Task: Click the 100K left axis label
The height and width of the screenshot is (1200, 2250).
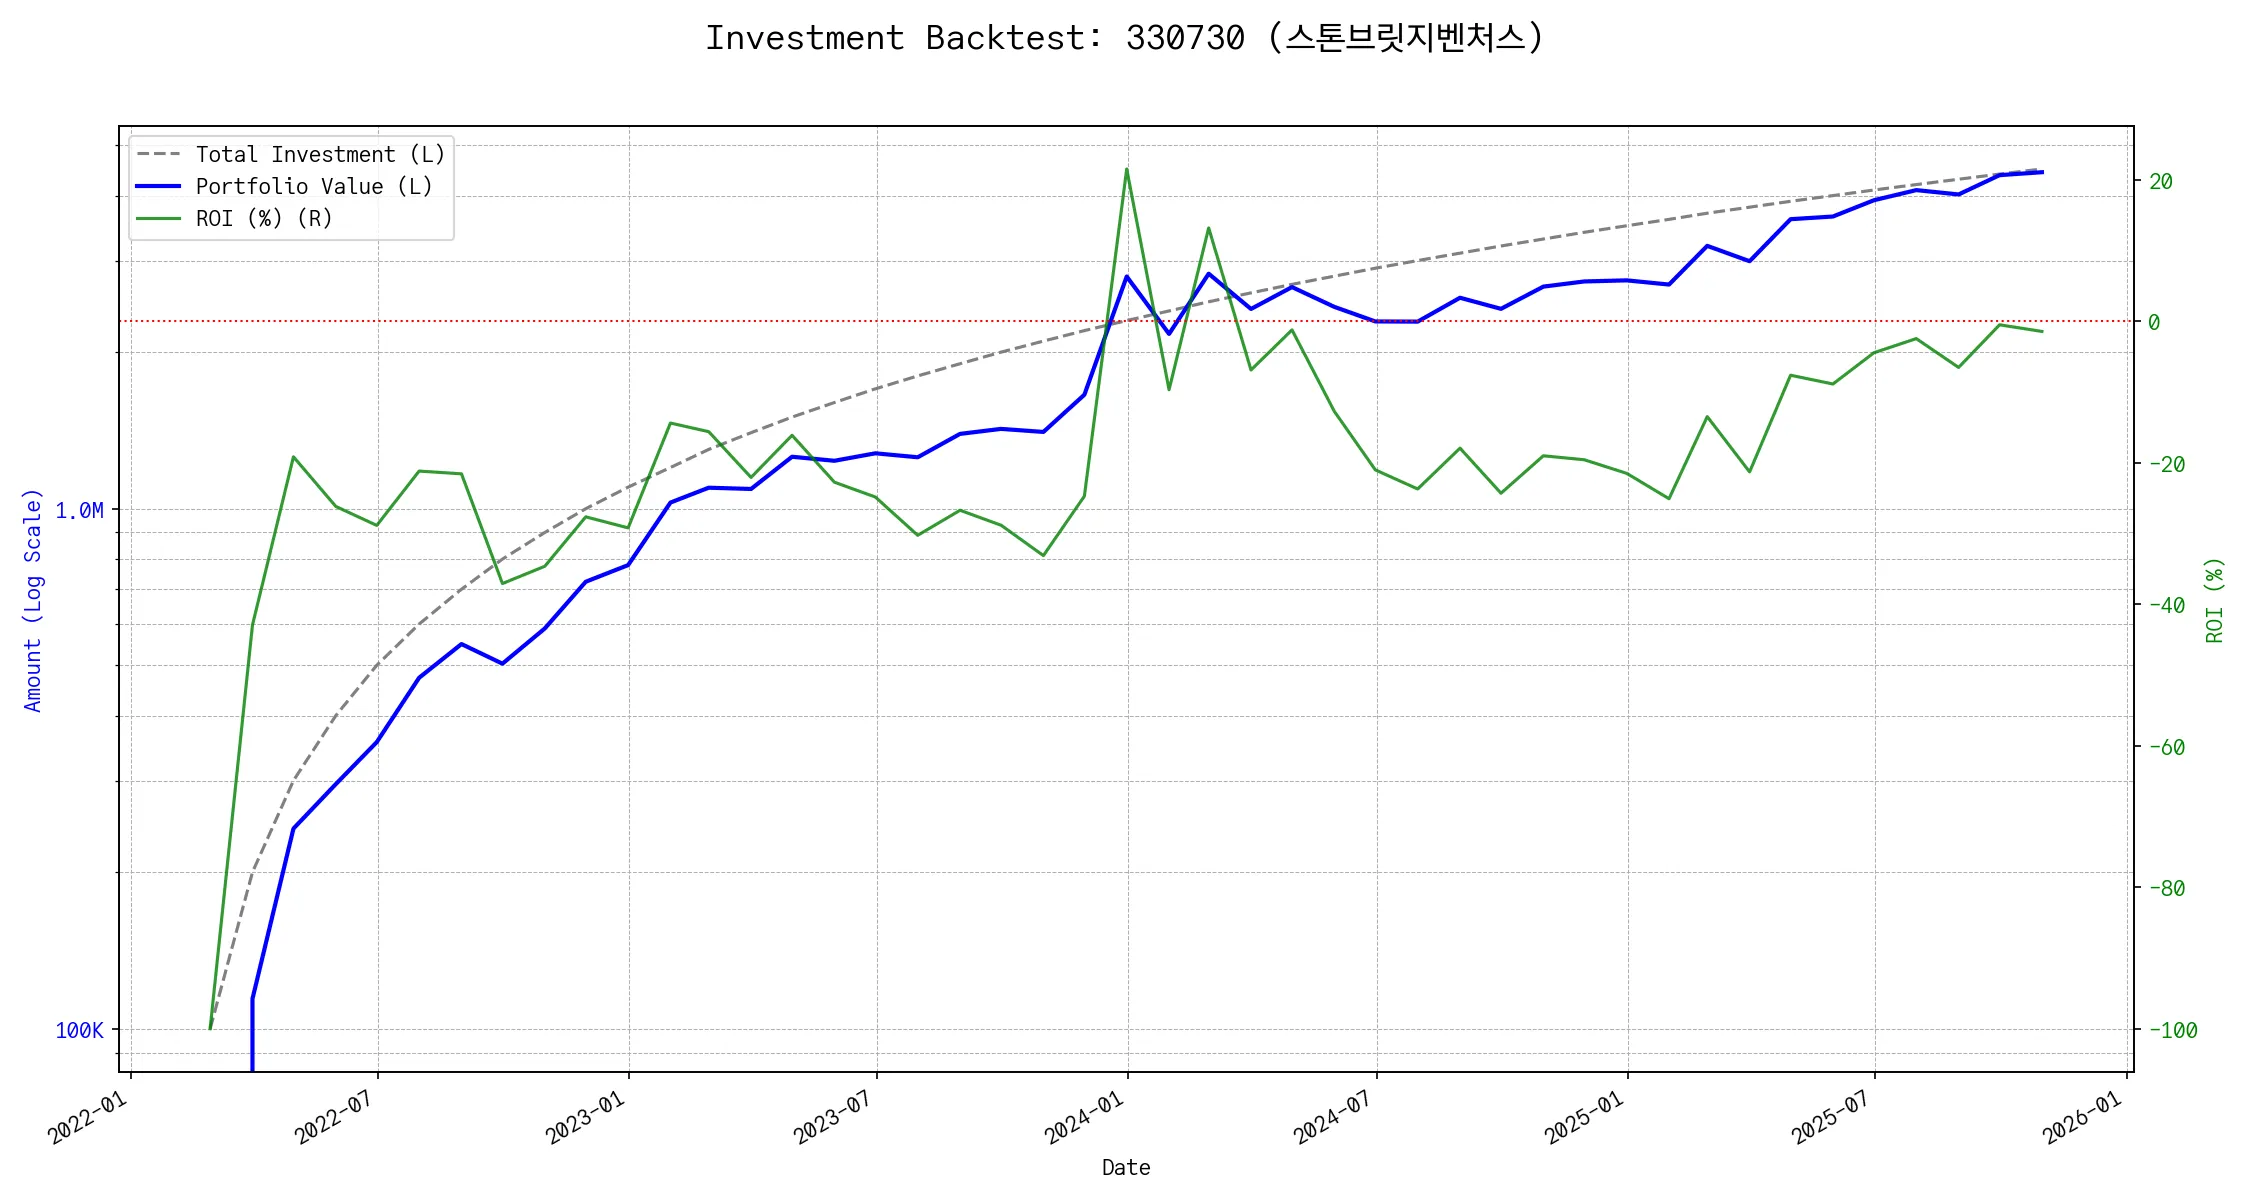Action: tap(79, 1030)
